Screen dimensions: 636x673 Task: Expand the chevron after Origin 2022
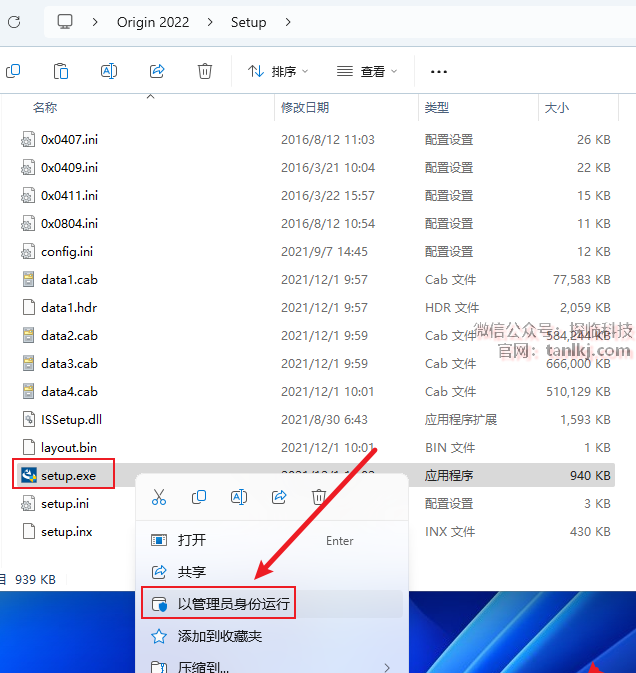click(x=210, y=22)
